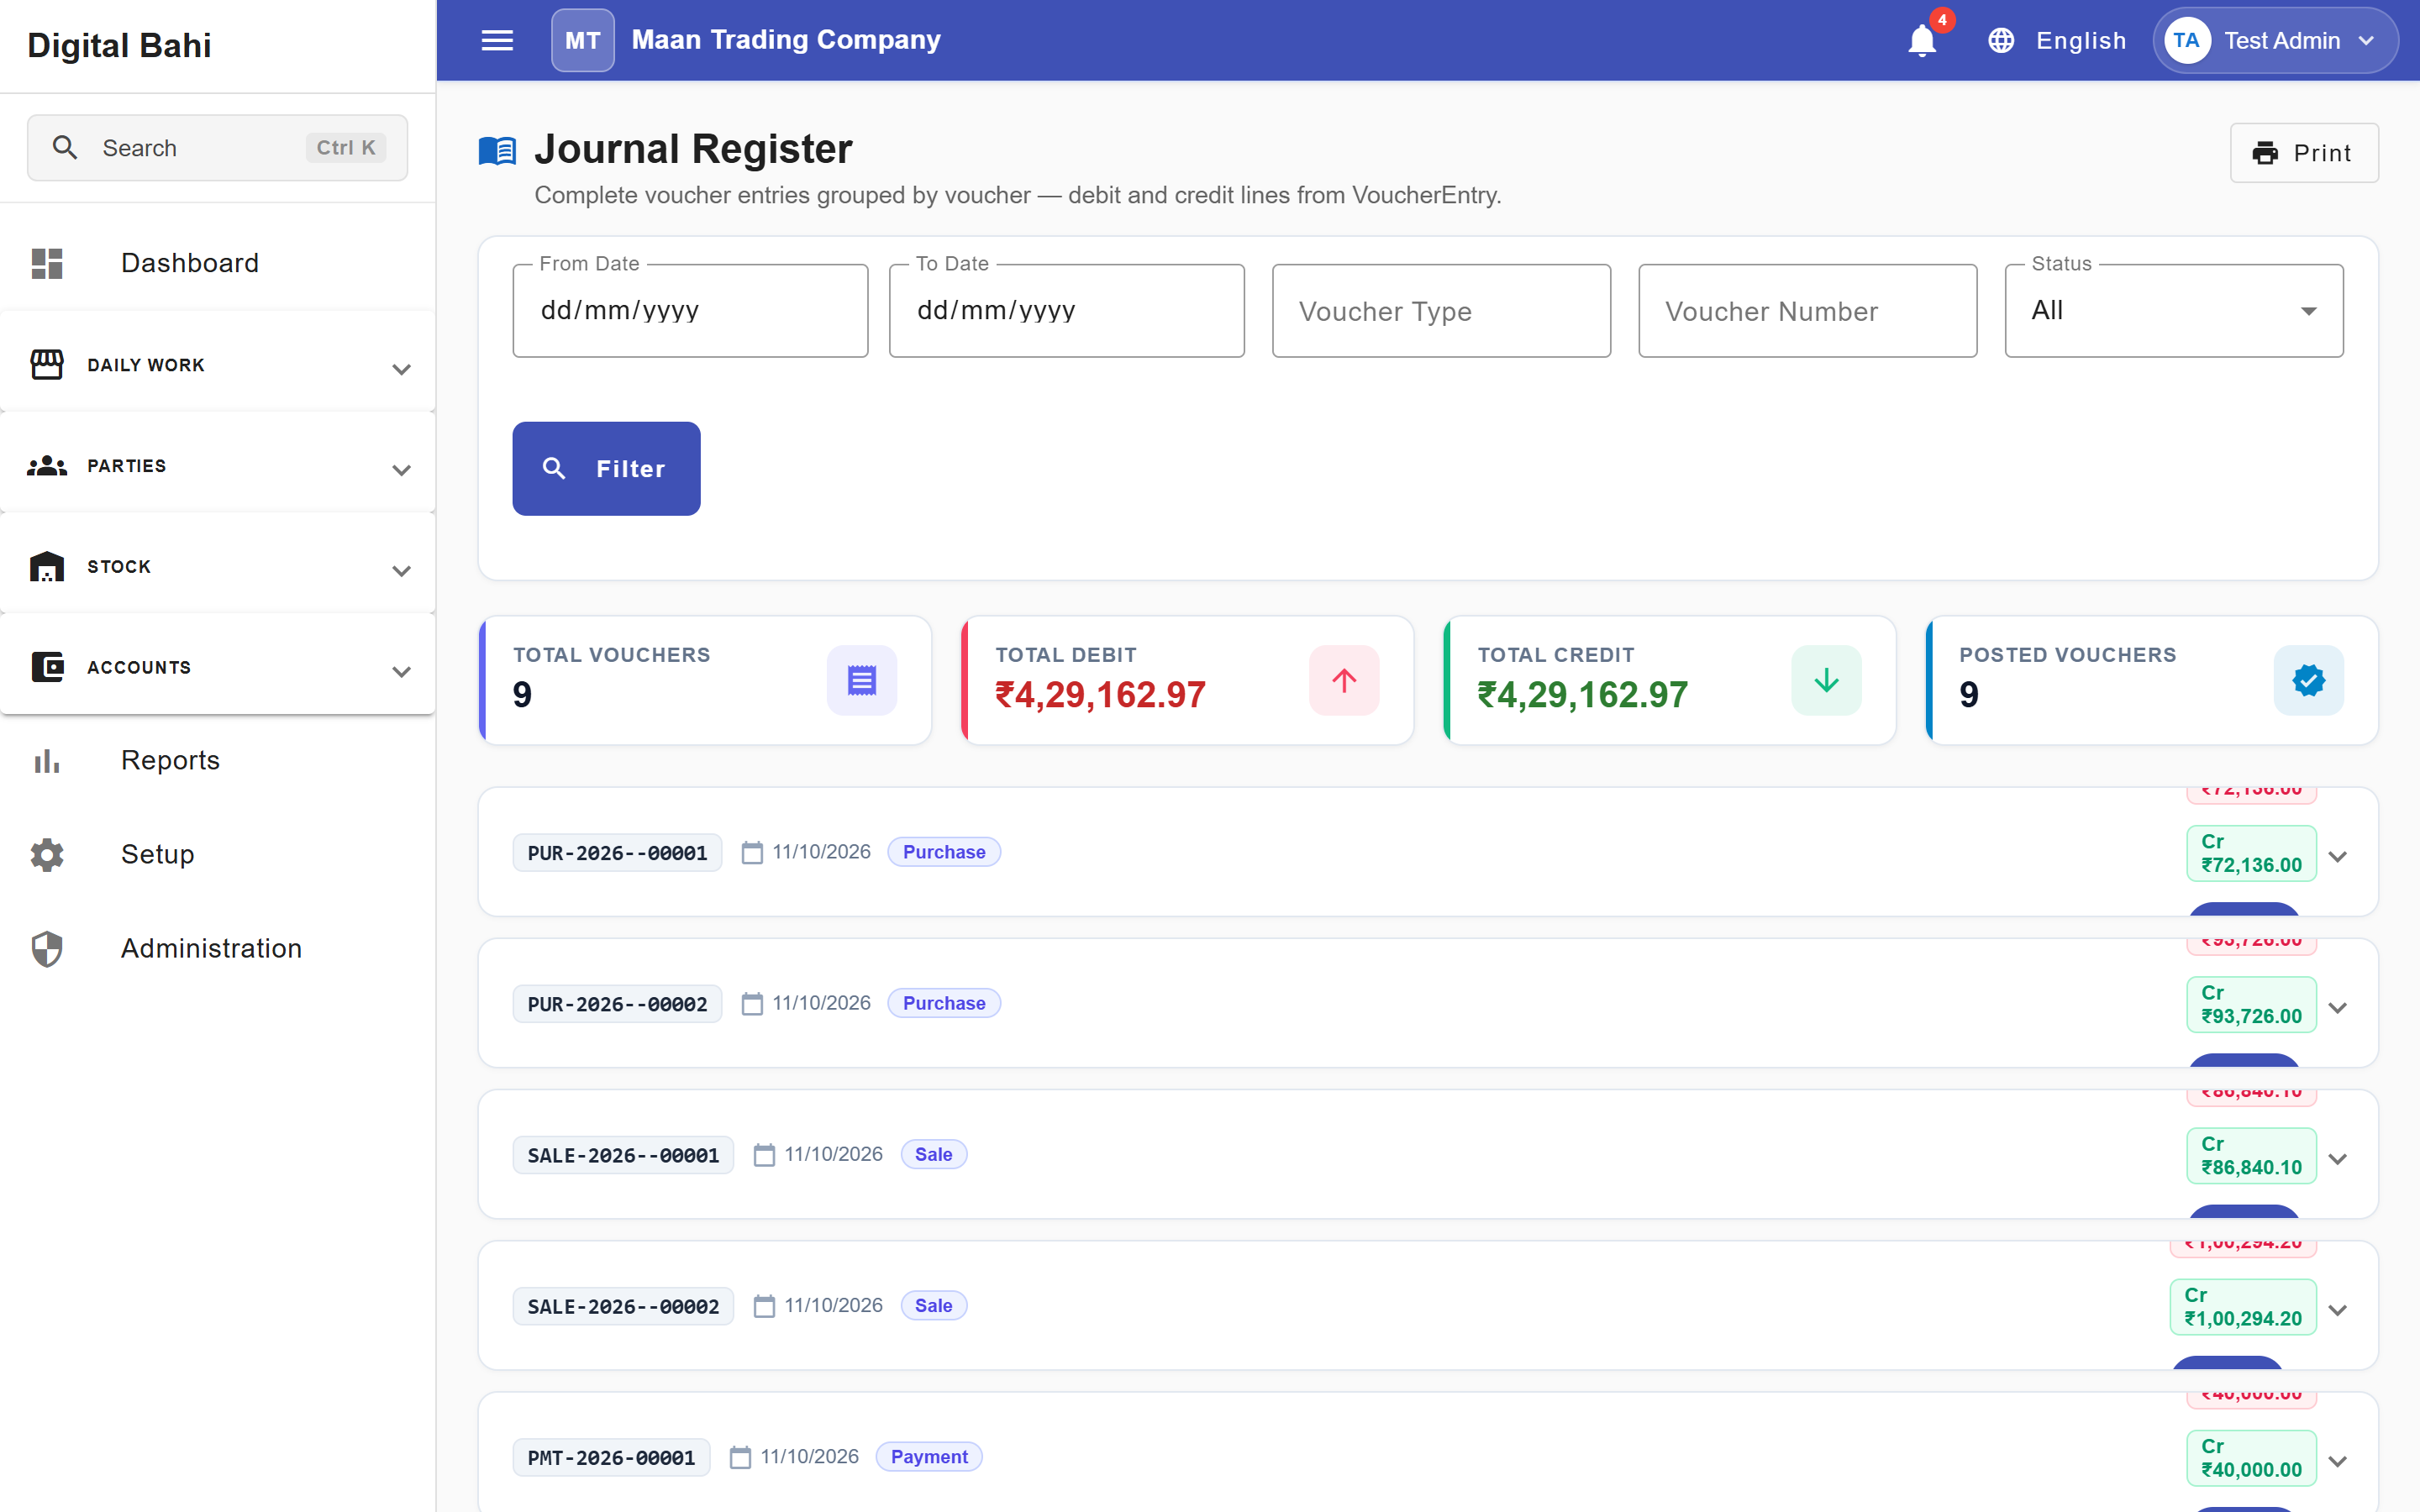
Task: Click the Print button
Action: (x=2303, y=153)
